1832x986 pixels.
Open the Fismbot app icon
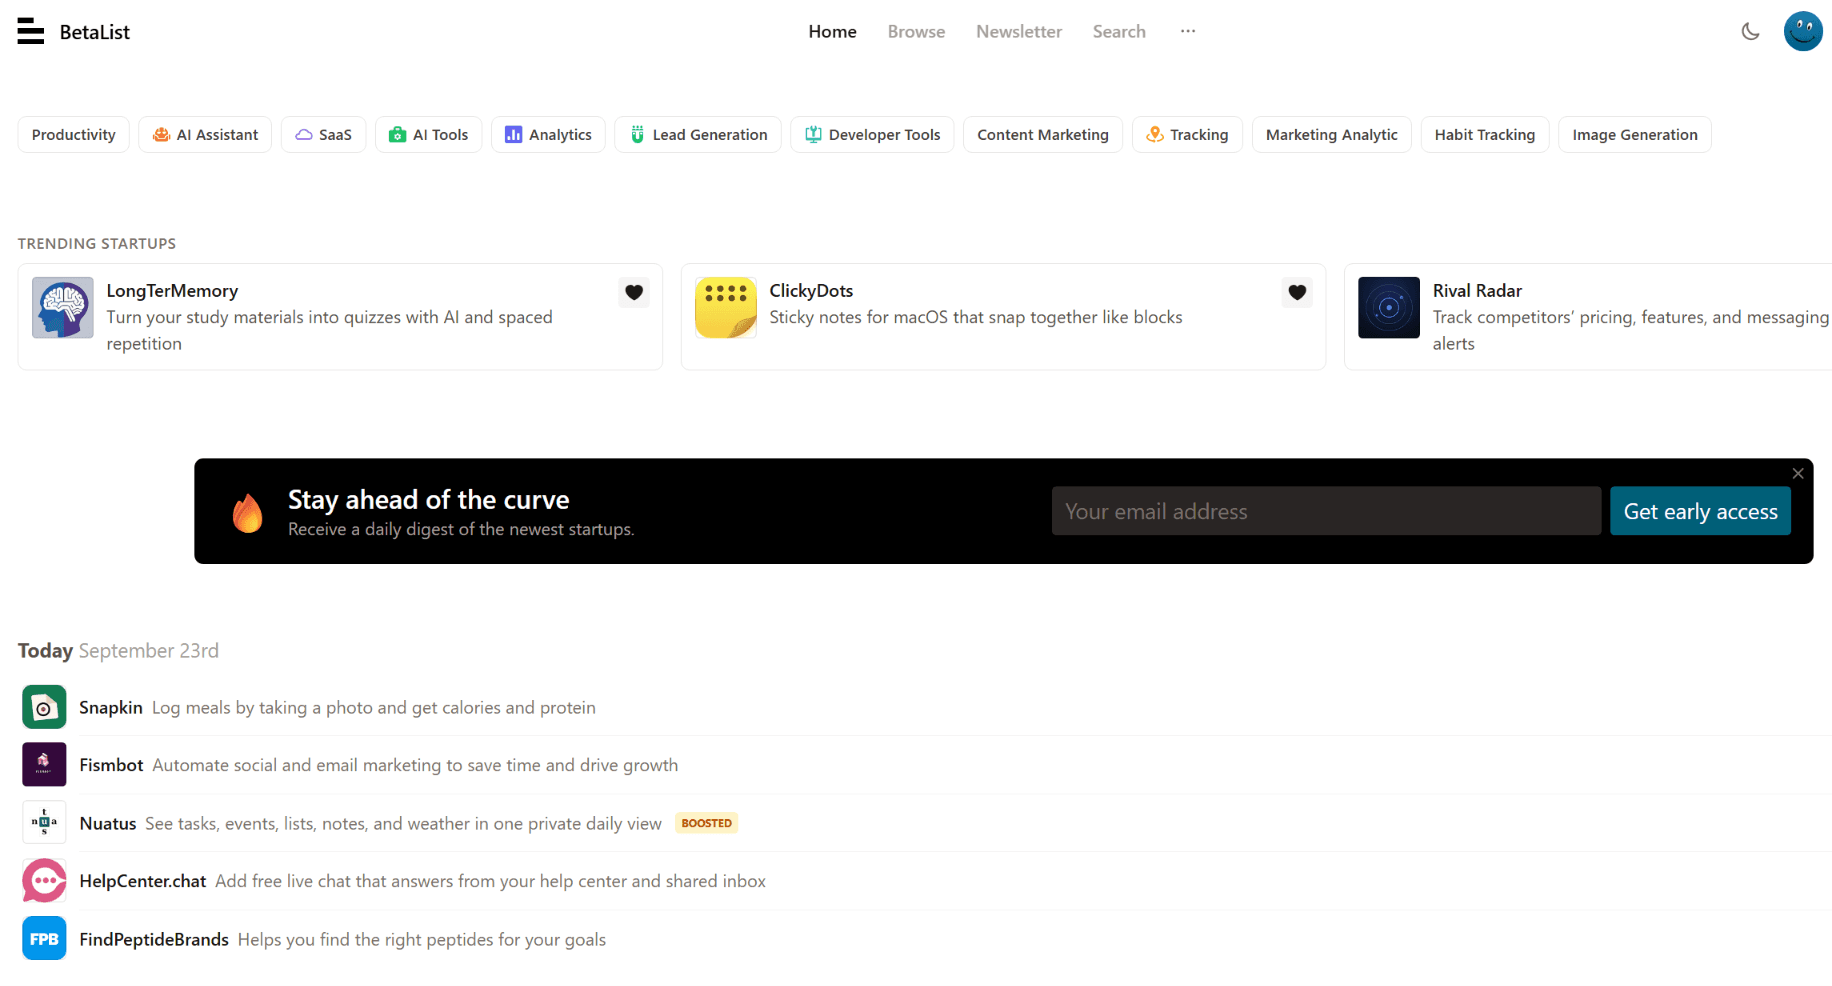coord(44,764)
